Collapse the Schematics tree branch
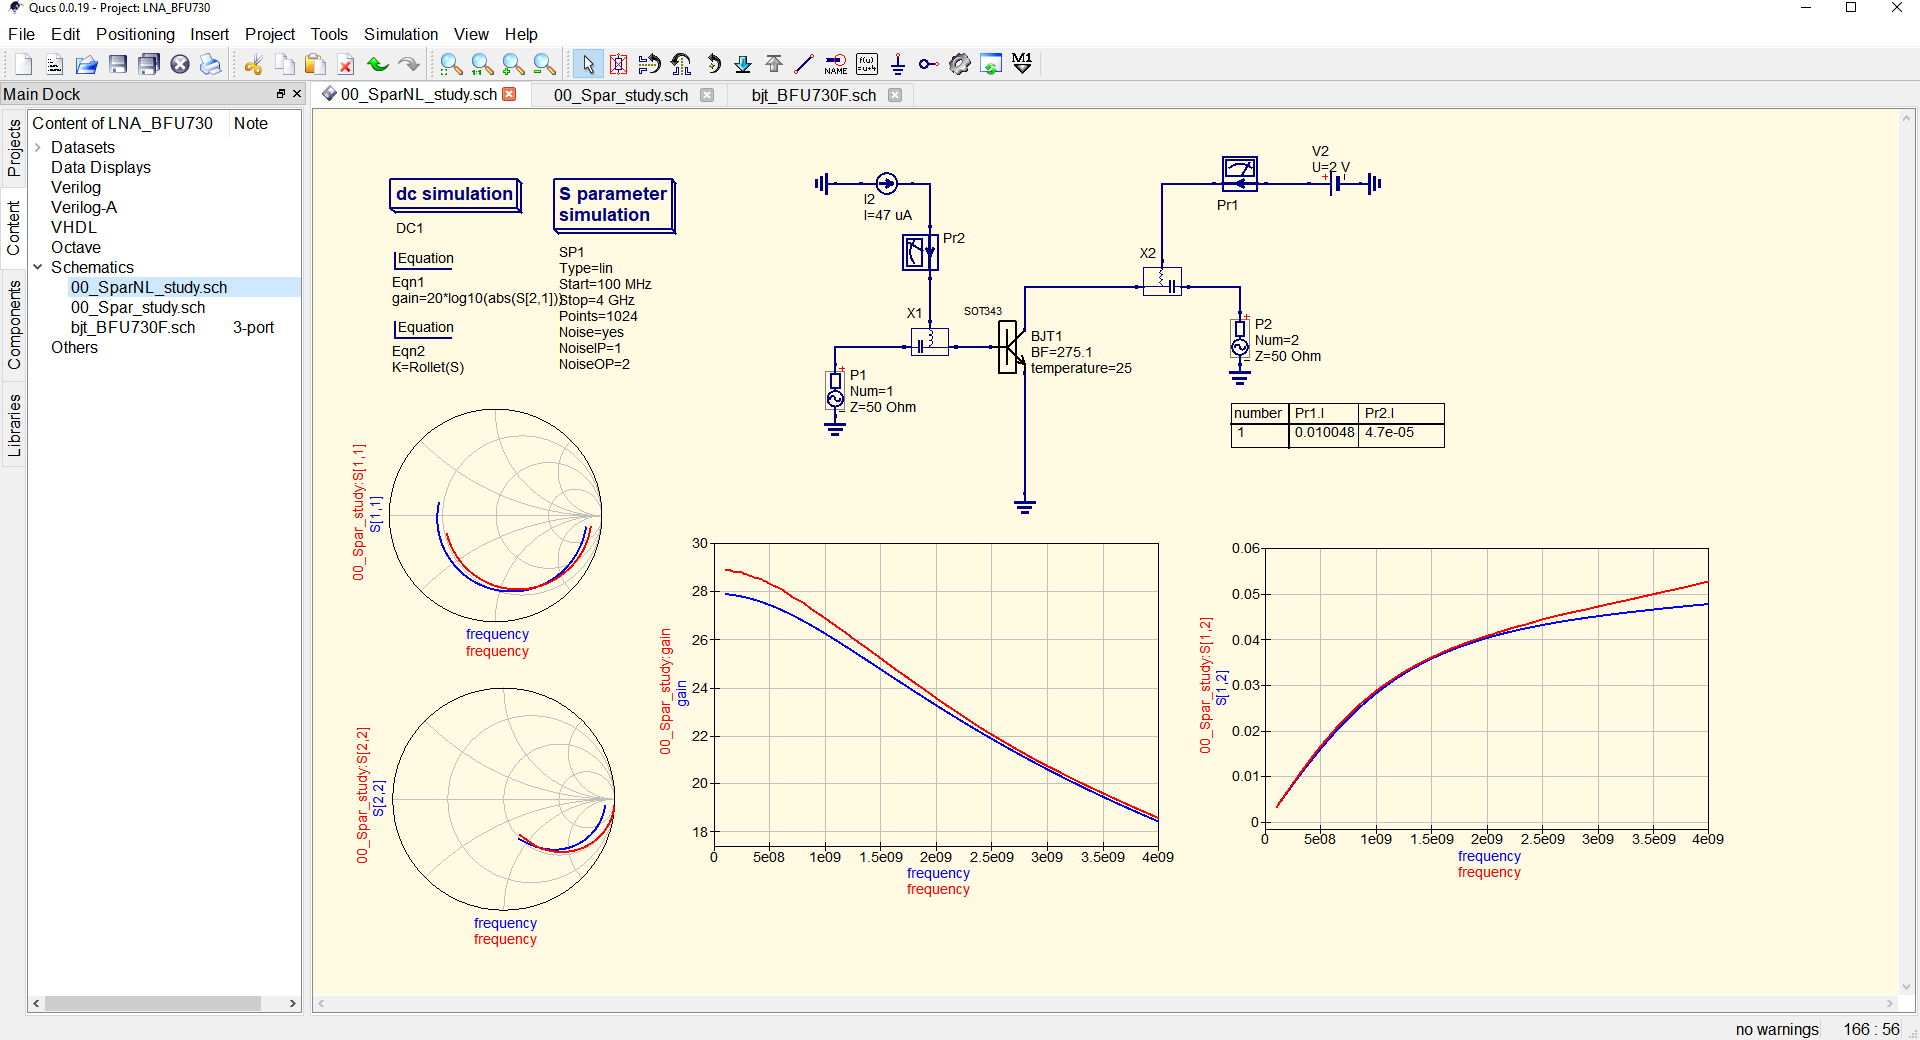1920x1040 pixels. pyautogui.click(x=38, y=267)
